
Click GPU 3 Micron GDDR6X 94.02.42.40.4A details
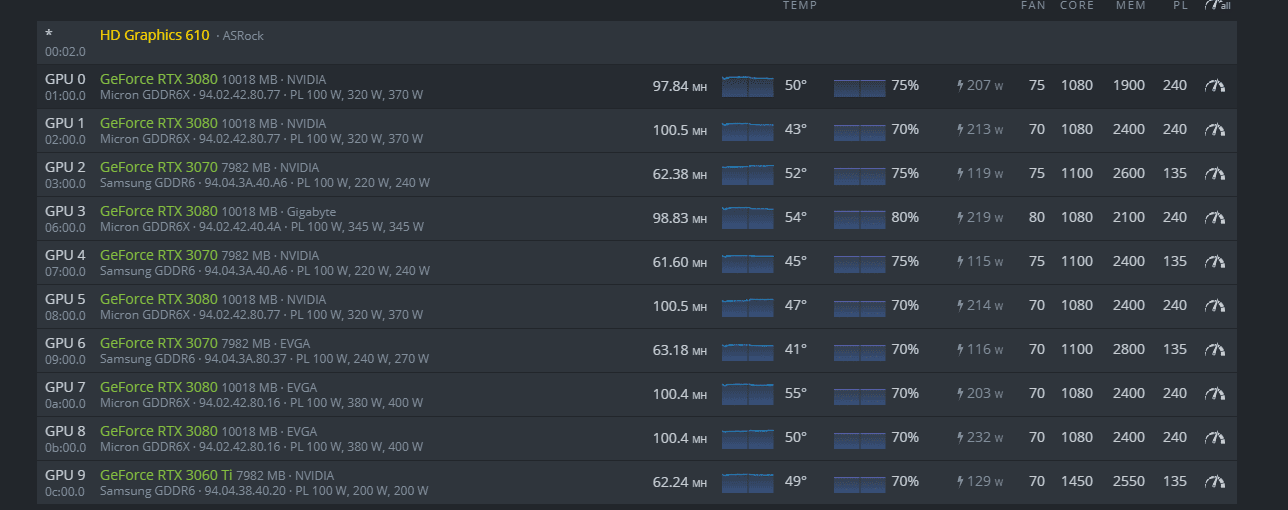click(x=262, y=227)
